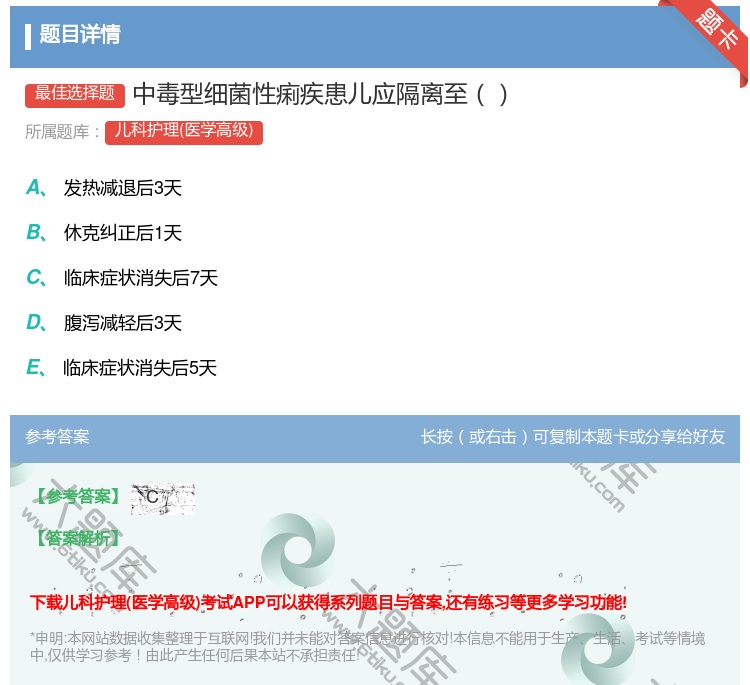The height and width of the screenshot is (685, 750).
Task: Select option E 临床症状消失后5天
Action: [x=140, y=368]
